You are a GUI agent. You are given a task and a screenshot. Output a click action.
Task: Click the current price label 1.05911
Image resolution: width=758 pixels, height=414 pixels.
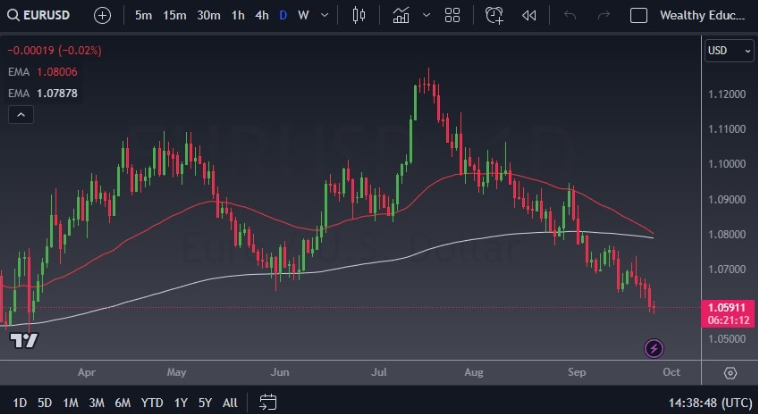tap(728, 313)
